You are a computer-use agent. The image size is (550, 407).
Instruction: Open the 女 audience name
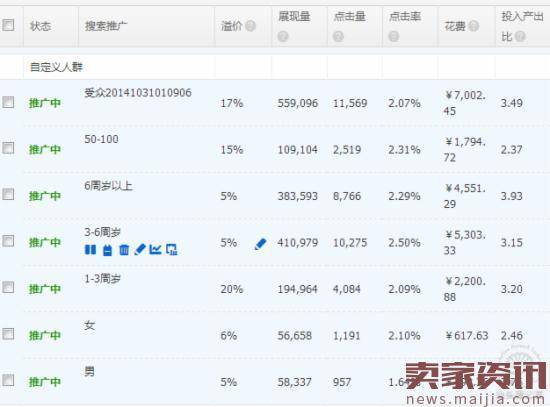89,325
